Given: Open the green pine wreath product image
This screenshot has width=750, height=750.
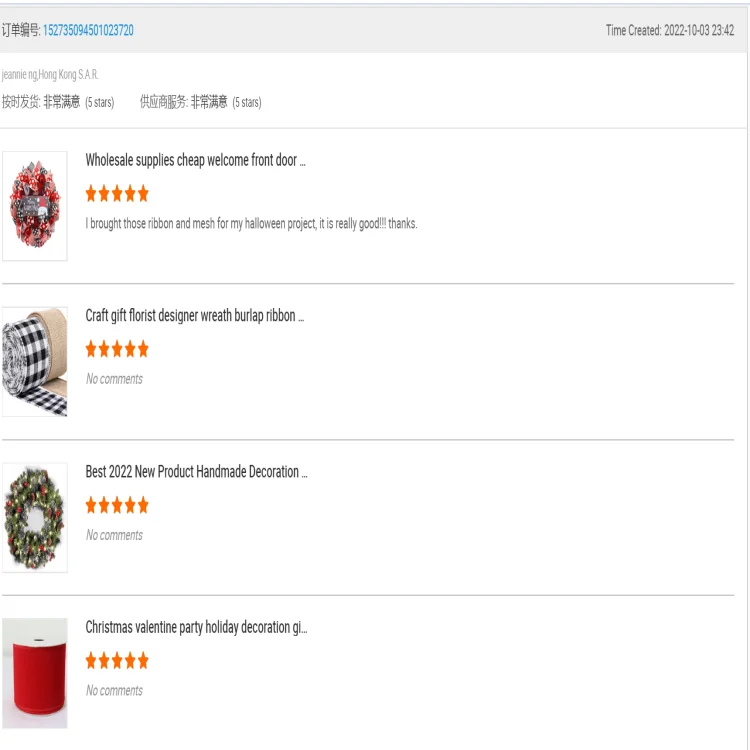Looking at the screenshot, I should pyautogui.click(x=35, y=517).
